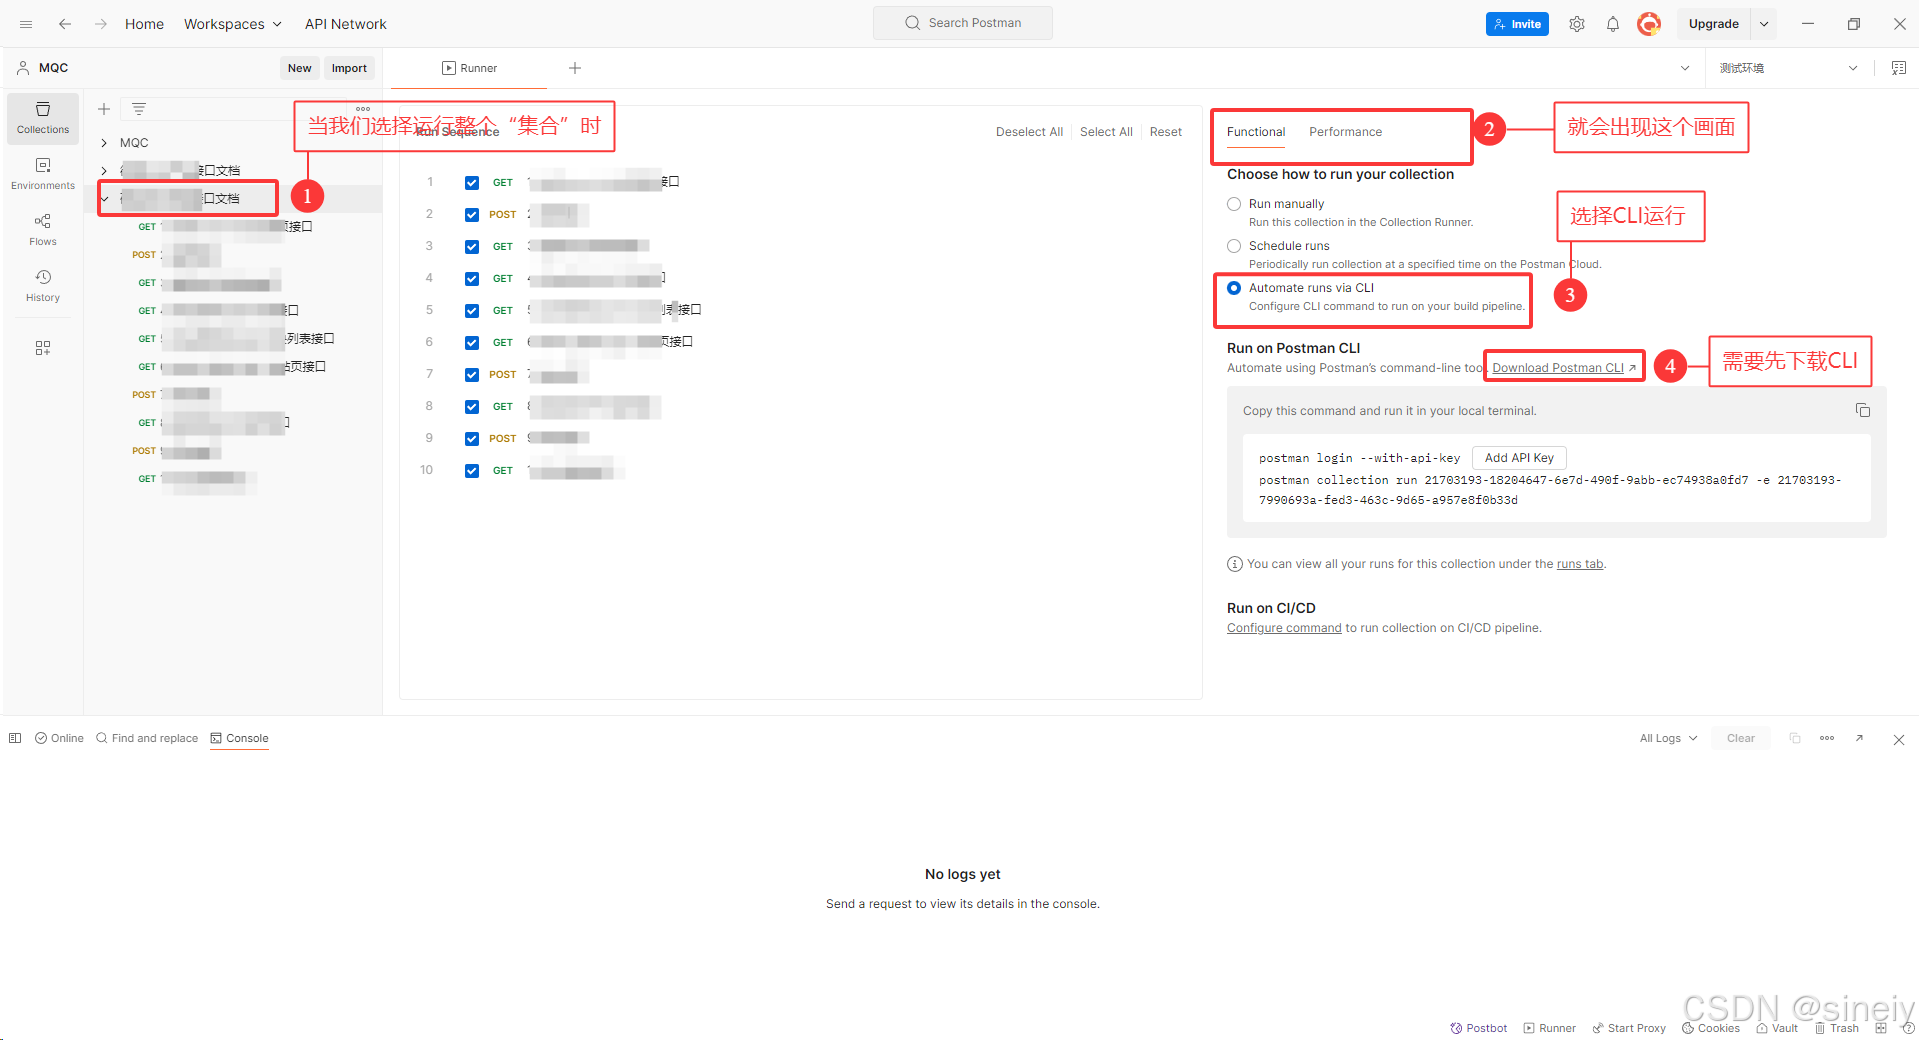Select the Runner tab
The image size is (1919, 1040).
469,68
